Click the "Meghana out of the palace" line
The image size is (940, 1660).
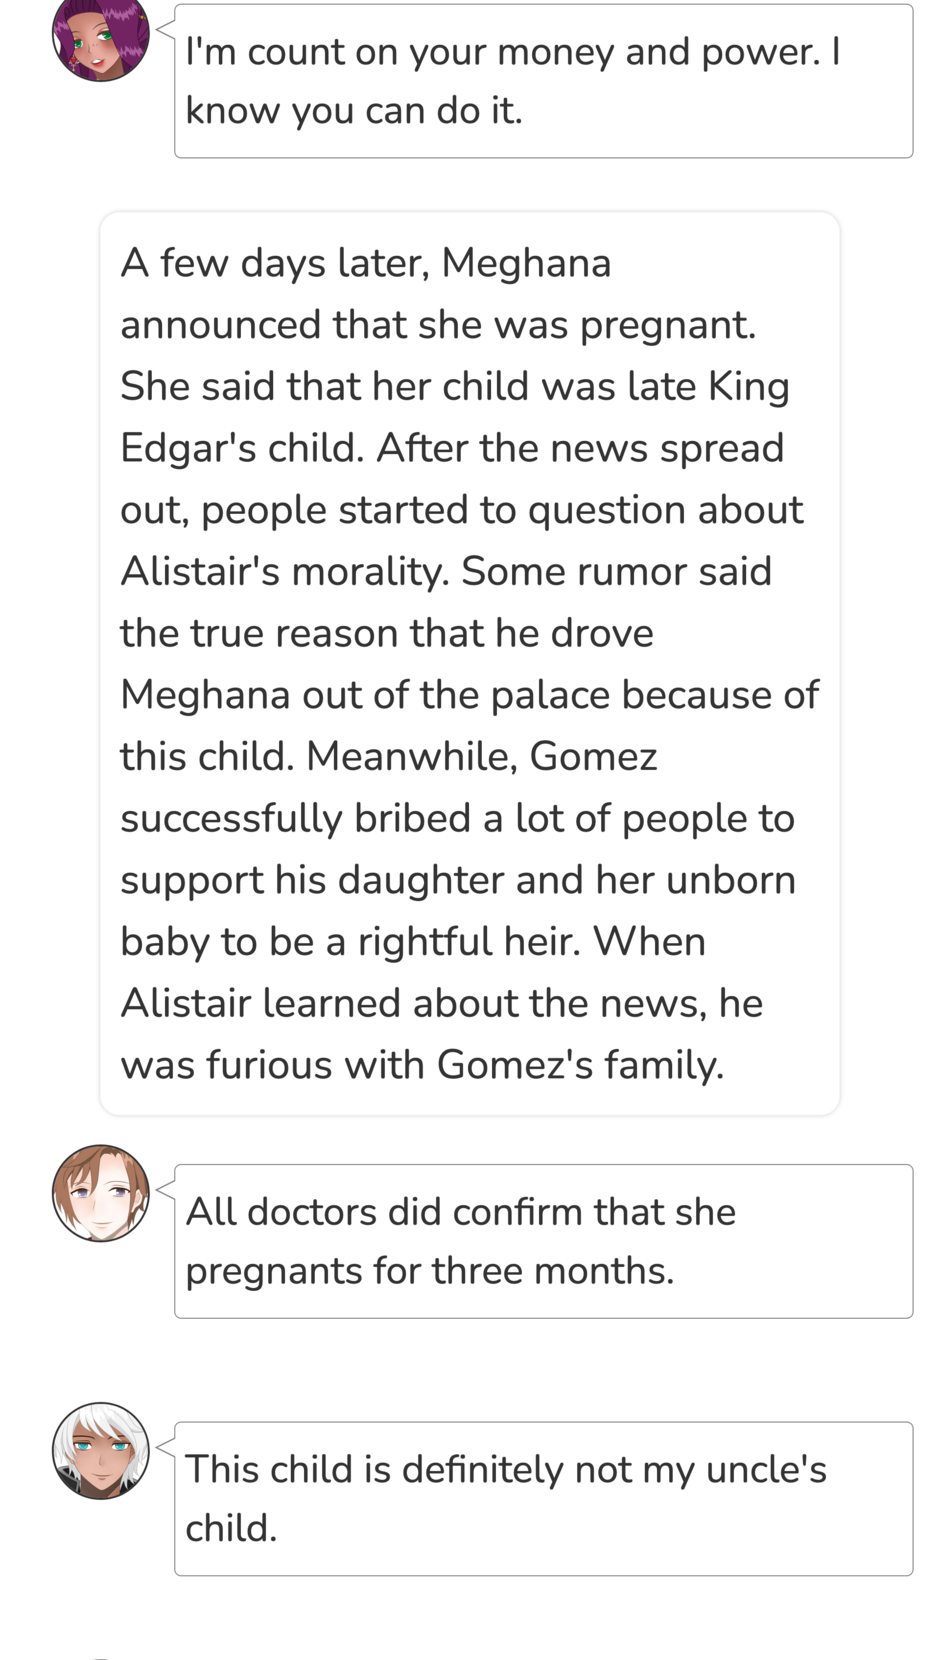click(x=469, y=695)
